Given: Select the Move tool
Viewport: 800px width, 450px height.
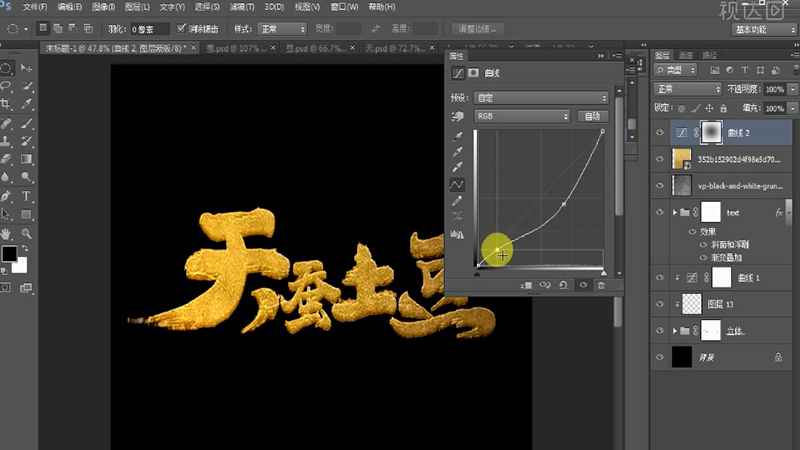Looking at the screenshot, I should tap(26, 68).
